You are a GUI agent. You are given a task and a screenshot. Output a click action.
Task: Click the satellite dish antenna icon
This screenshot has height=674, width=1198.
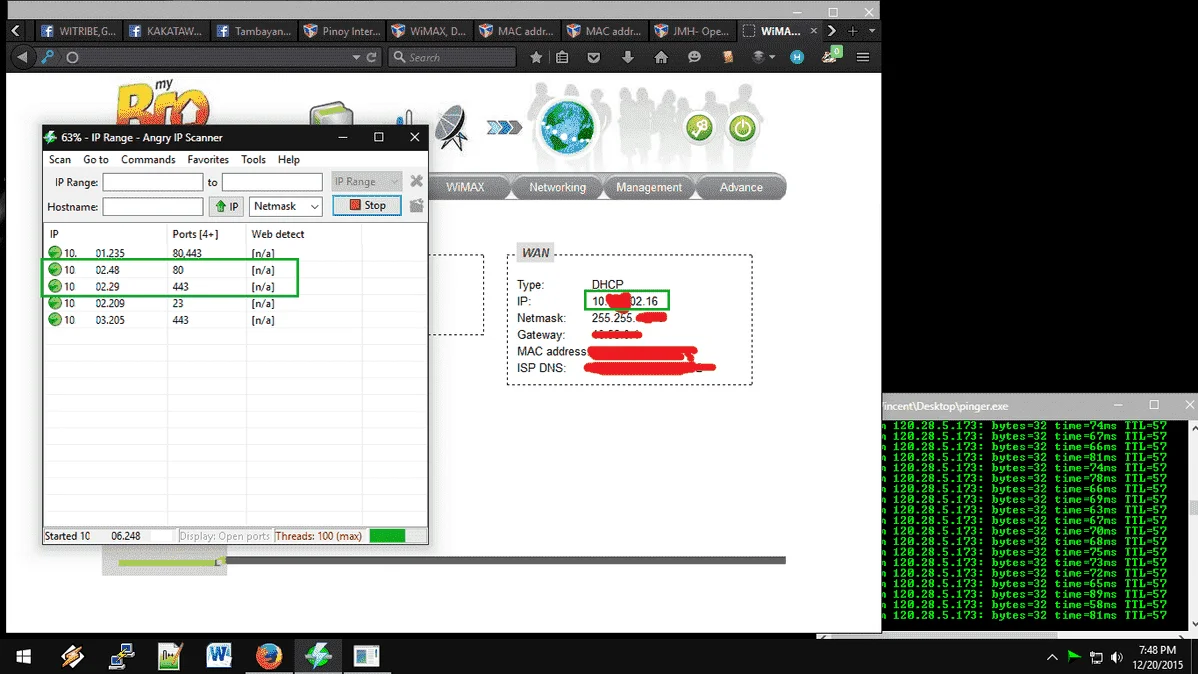pos(452,127)
